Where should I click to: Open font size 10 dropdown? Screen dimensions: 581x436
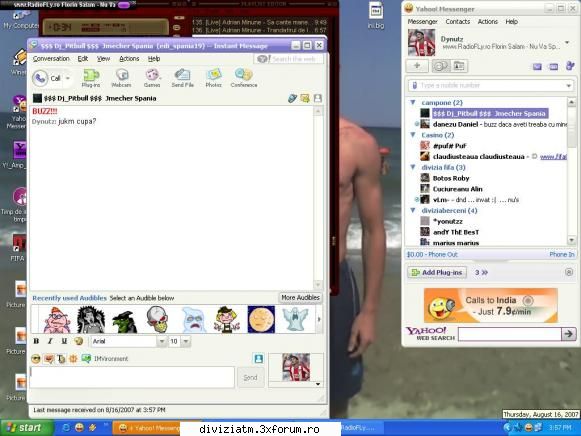point(186,341)
